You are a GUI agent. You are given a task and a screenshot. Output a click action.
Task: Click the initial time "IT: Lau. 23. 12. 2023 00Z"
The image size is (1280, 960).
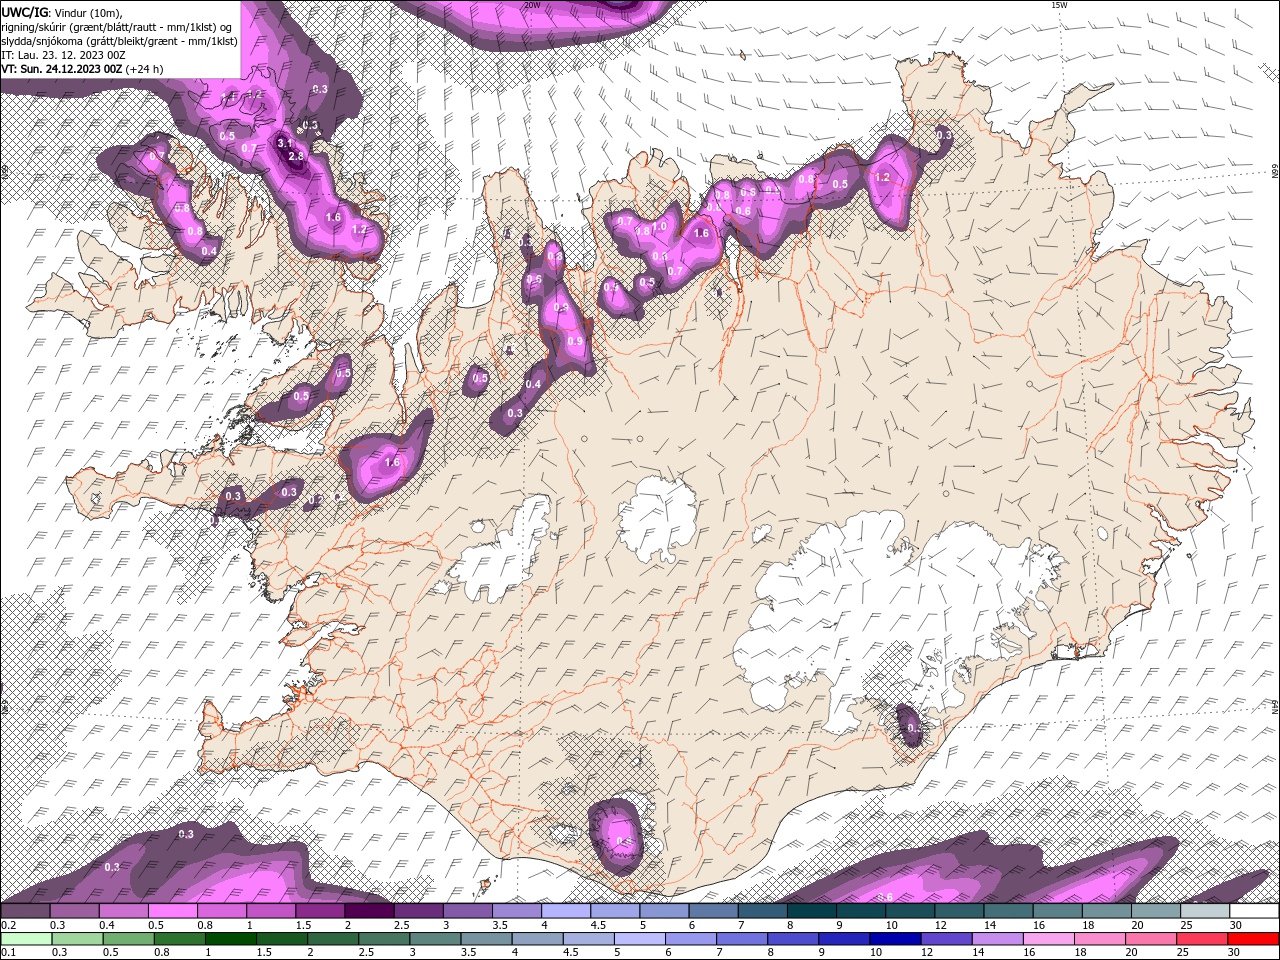pos(63,55)
